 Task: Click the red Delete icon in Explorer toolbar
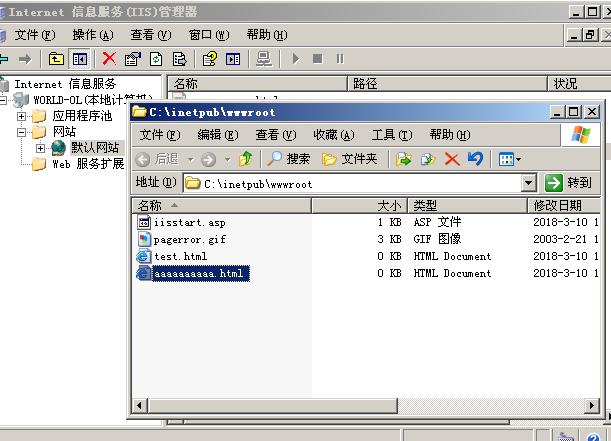(452, 159)
